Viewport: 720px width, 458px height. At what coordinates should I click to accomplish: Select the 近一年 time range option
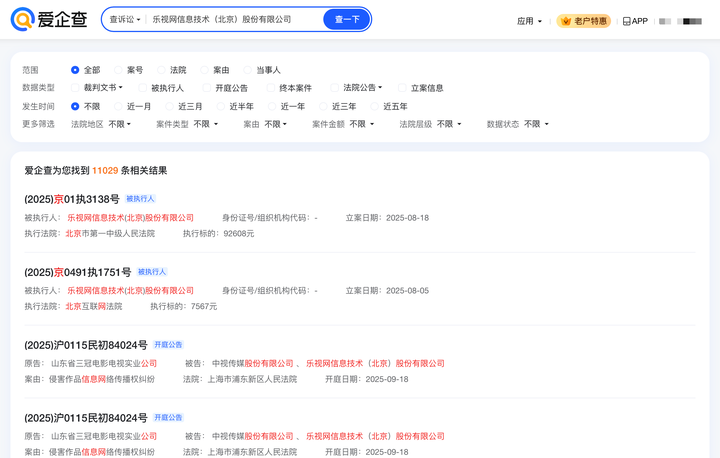pos(272,107)
